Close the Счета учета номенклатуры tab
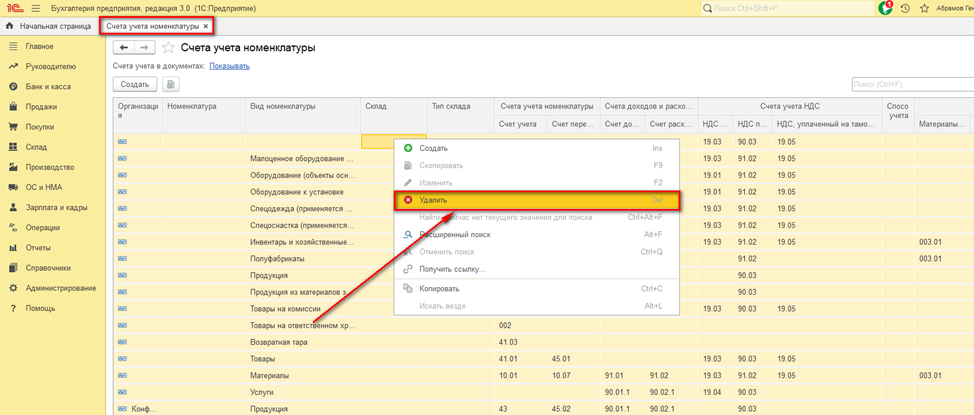The image size is (974, 415). coord(206,27)
